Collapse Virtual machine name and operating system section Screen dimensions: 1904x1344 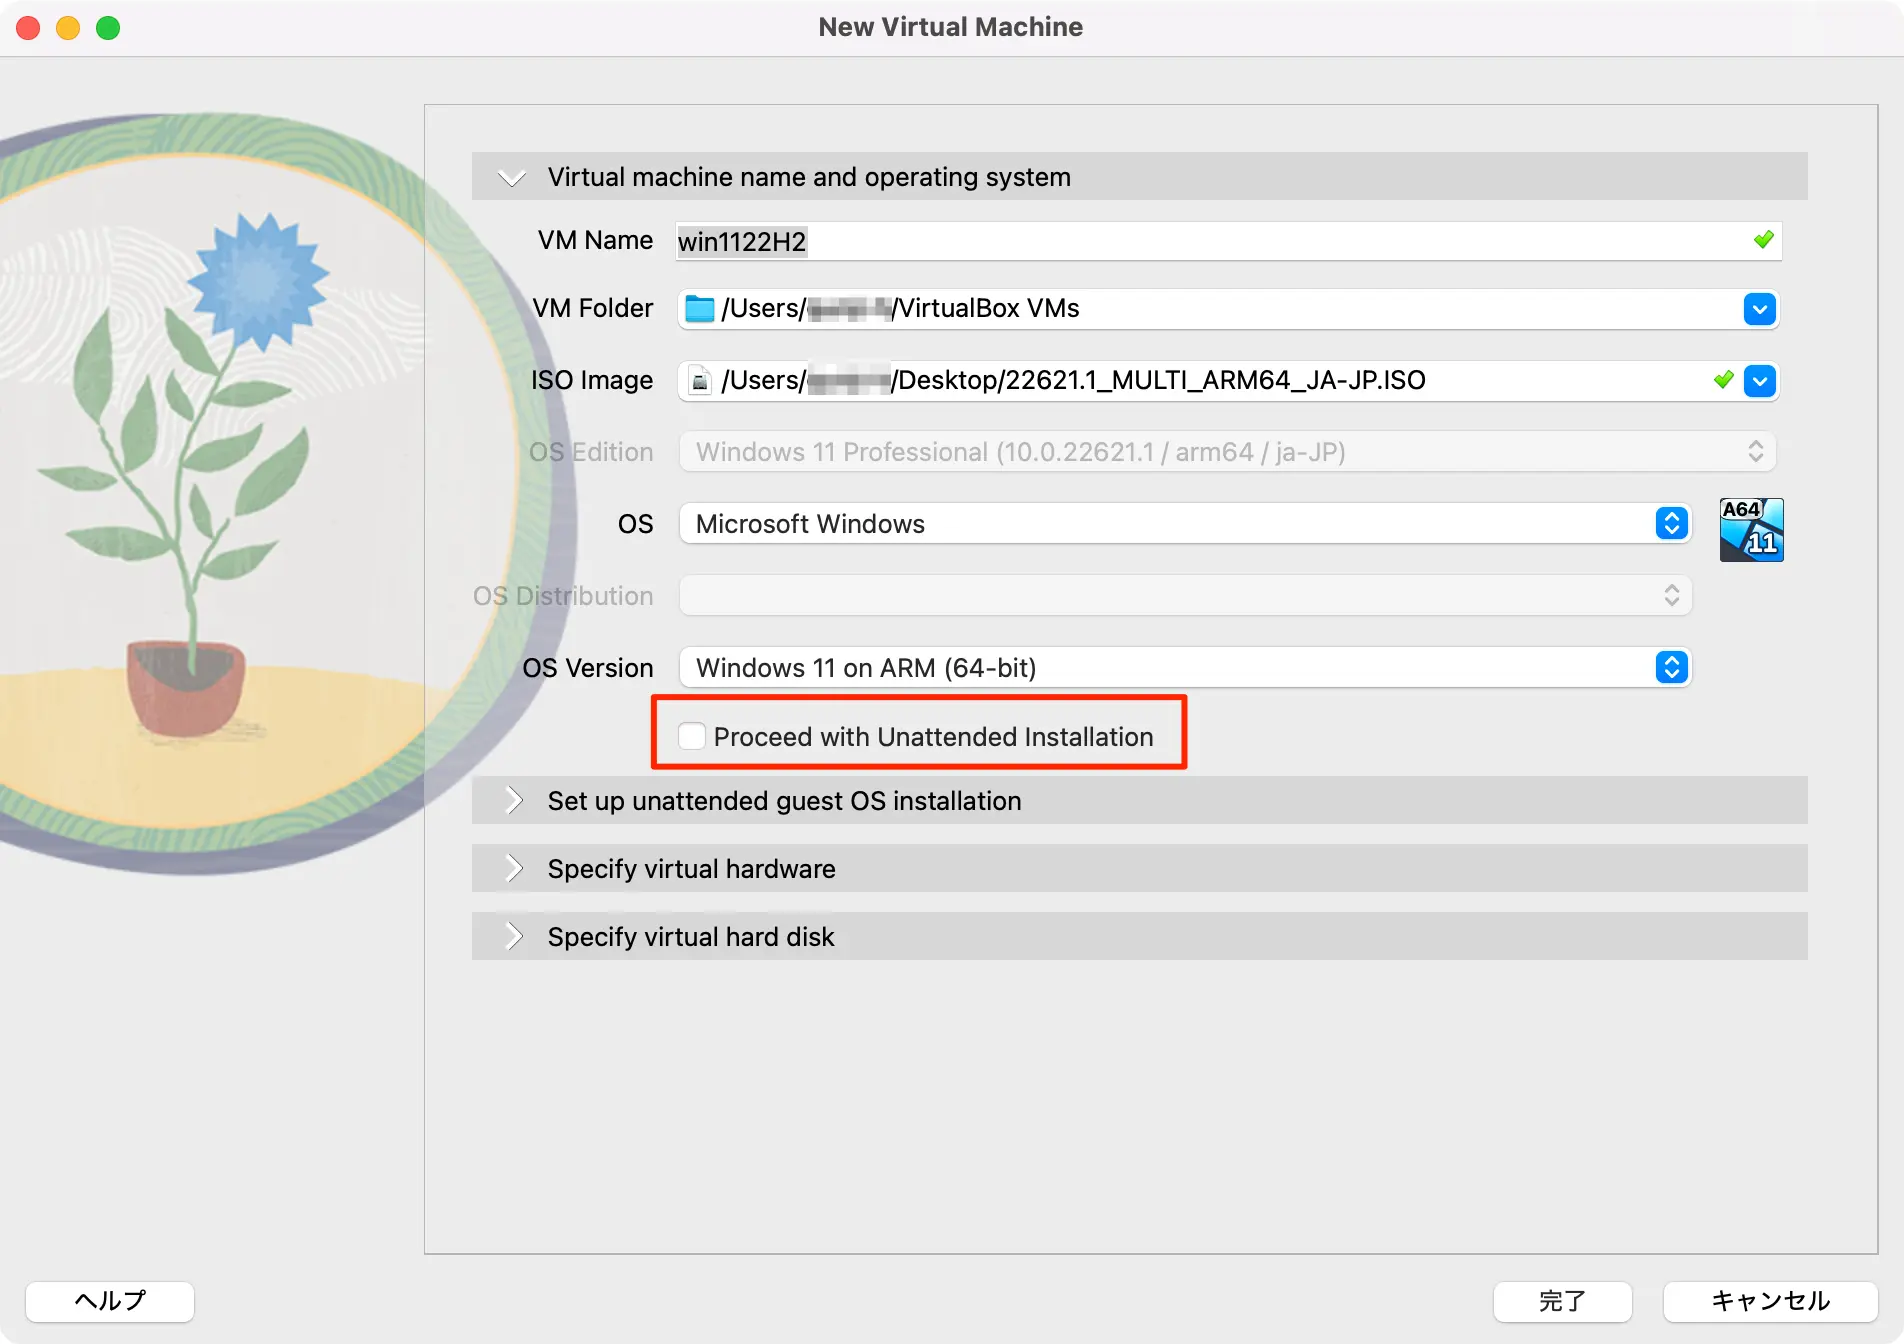(512, 178)
